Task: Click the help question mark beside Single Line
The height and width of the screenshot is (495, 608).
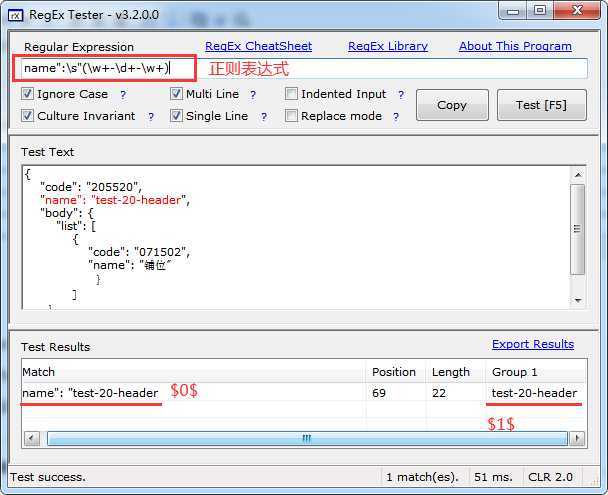Action: click(x=263, y=116)
